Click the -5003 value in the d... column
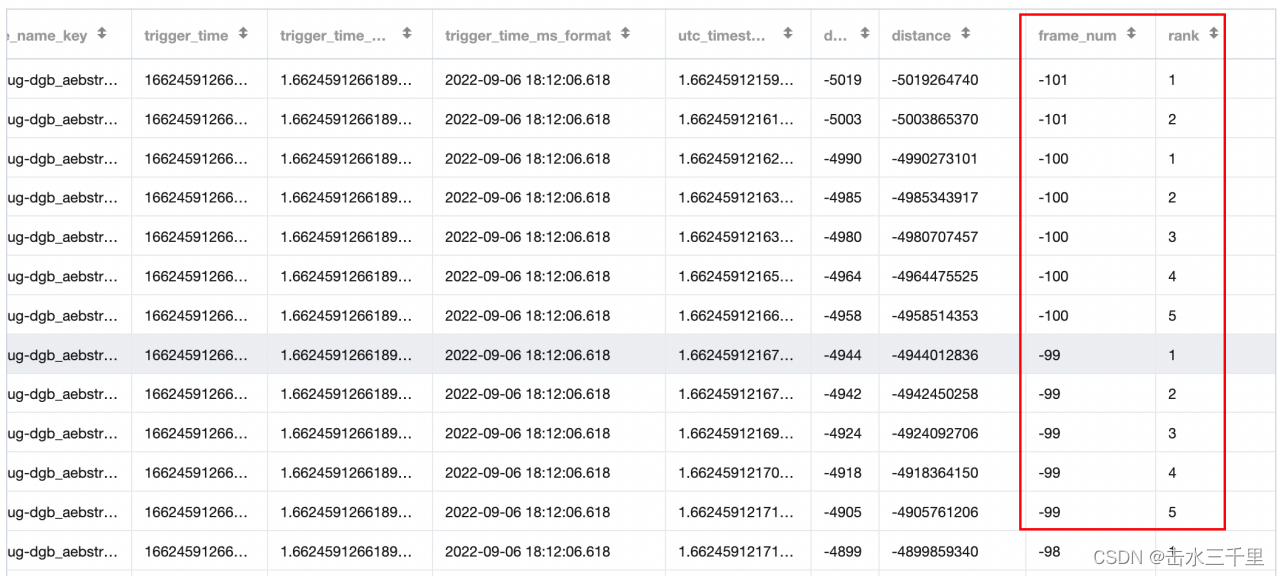The width and height of the screenshot is (1280, 576). tap(842, 119)
